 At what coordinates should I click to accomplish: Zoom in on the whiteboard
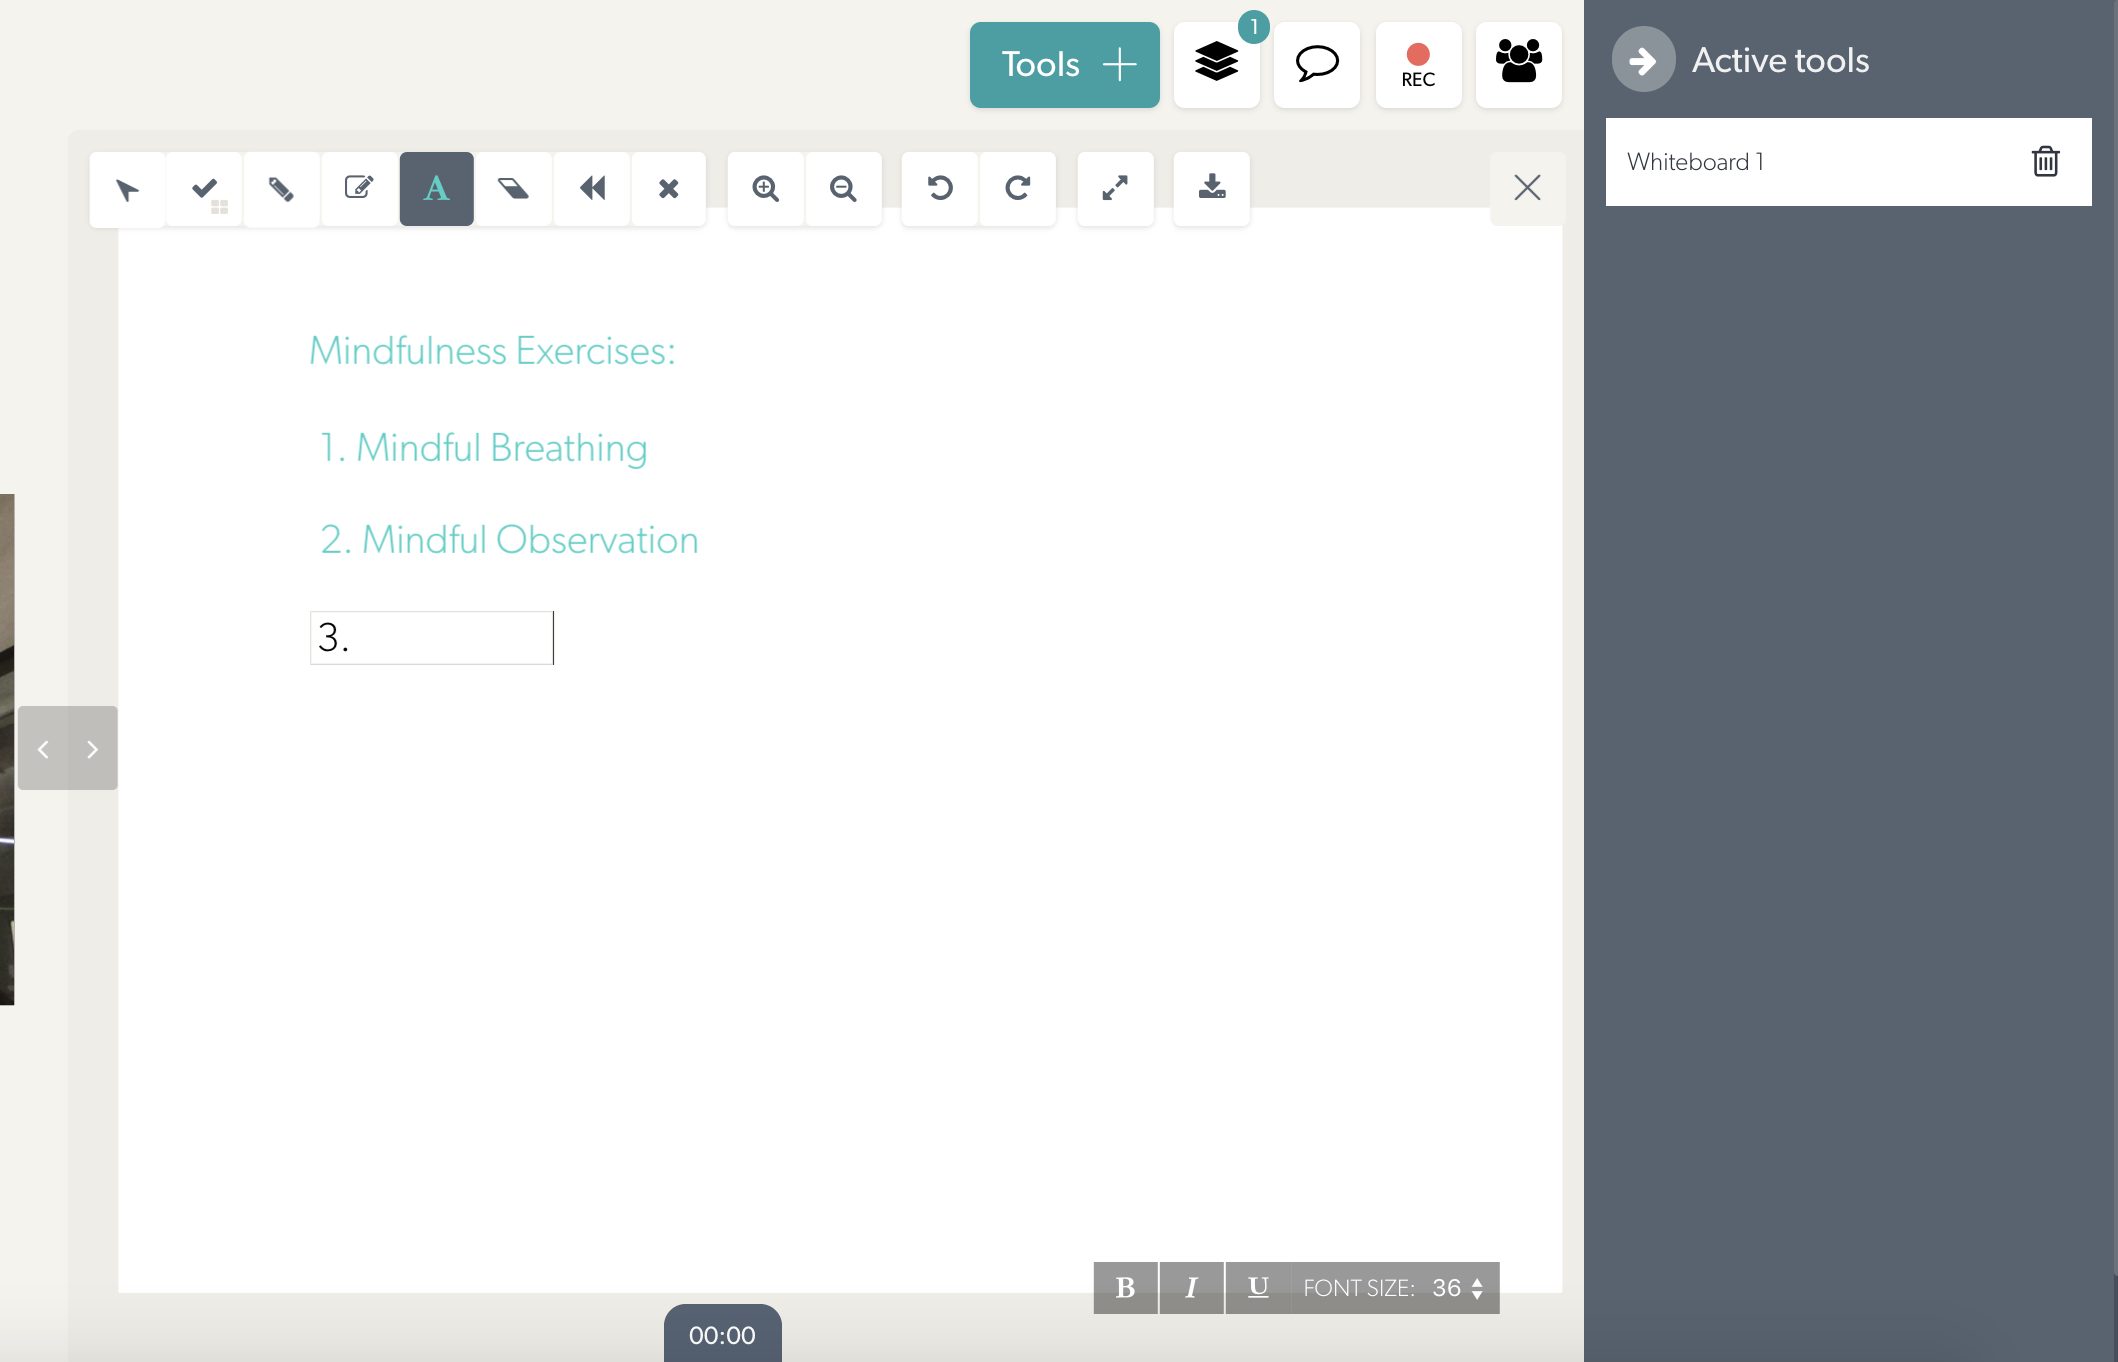766,189
